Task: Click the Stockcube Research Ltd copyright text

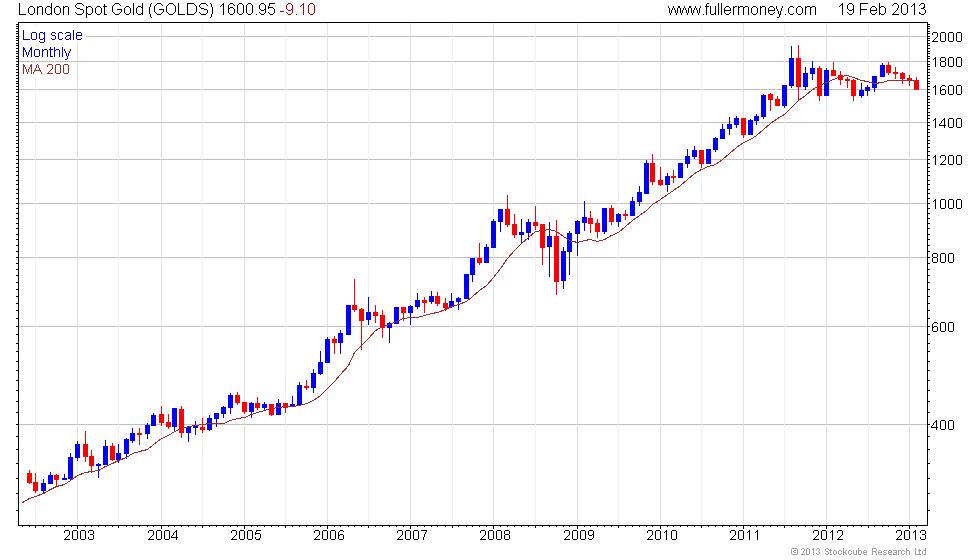Action: pos(858,552)
